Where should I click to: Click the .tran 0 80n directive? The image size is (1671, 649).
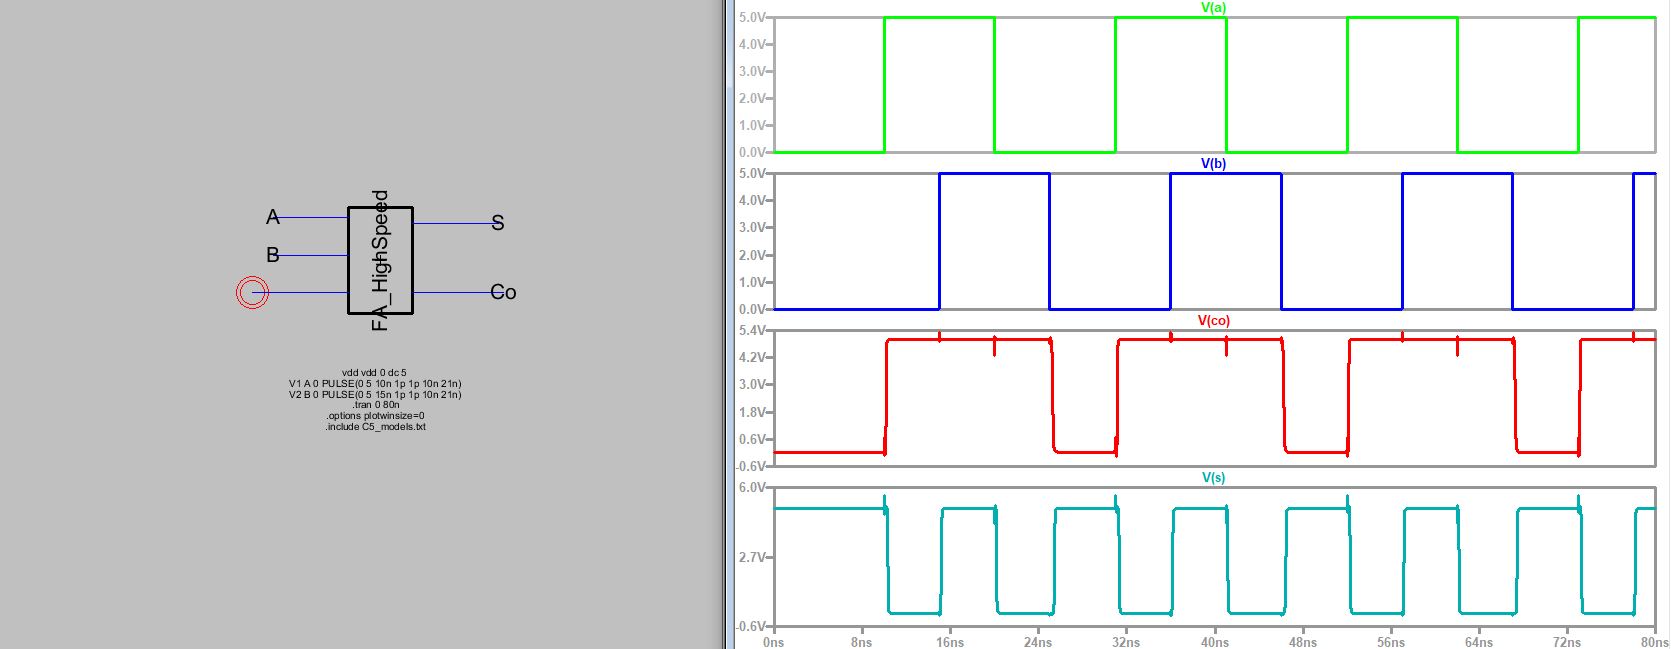click(375, 405)
